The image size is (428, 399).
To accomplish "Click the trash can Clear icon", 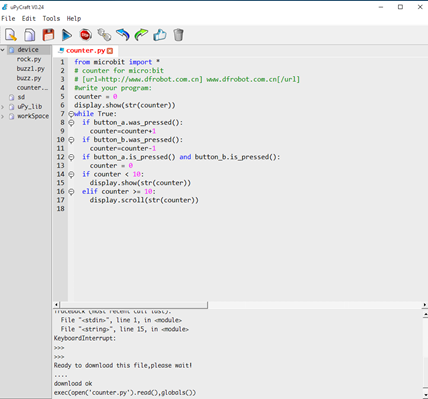I will pos(178,35).
